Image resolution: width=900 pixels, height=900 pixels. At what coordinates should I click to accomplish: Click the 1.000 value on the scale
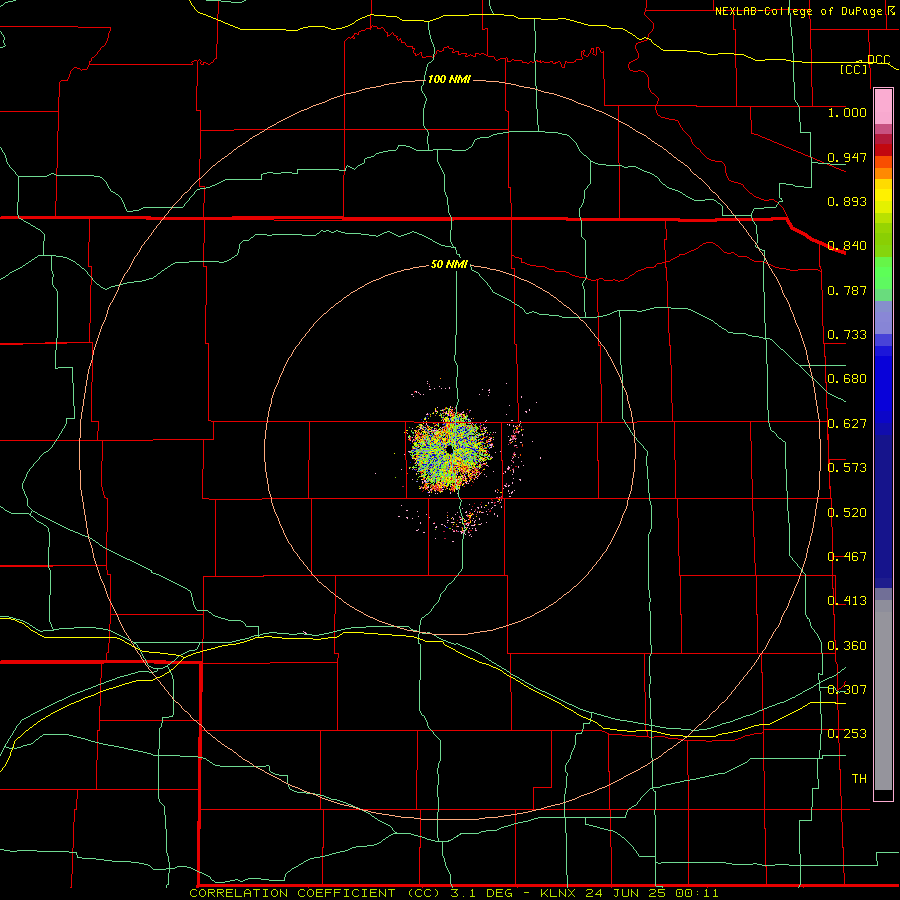coord(847,112)
